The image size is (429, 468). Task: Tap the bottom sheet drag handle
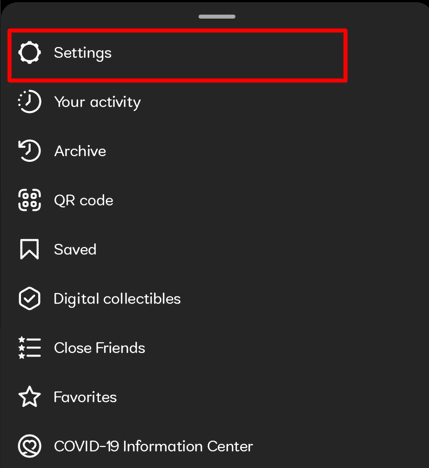[x=217, y=17]
